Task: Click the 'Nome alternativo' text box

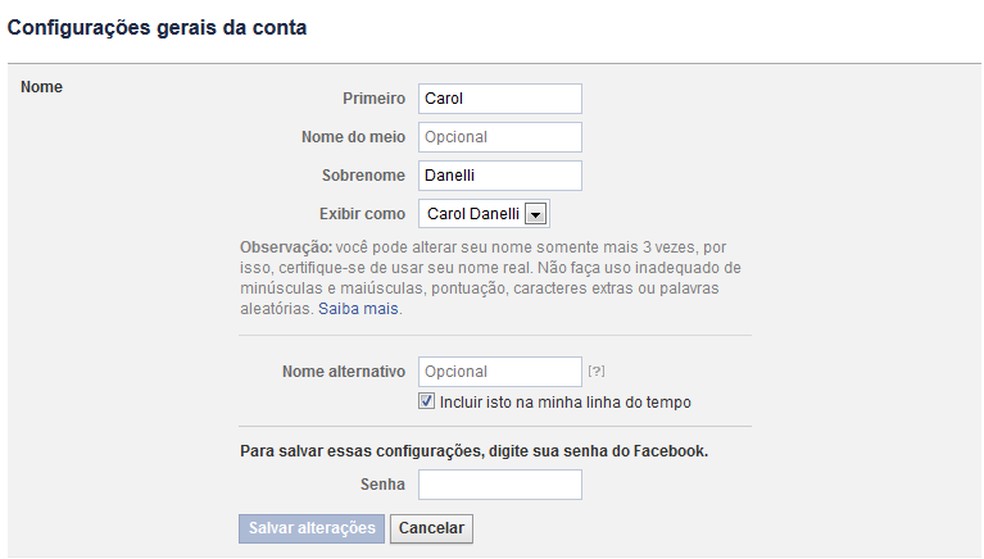Action: pos(500,371)
